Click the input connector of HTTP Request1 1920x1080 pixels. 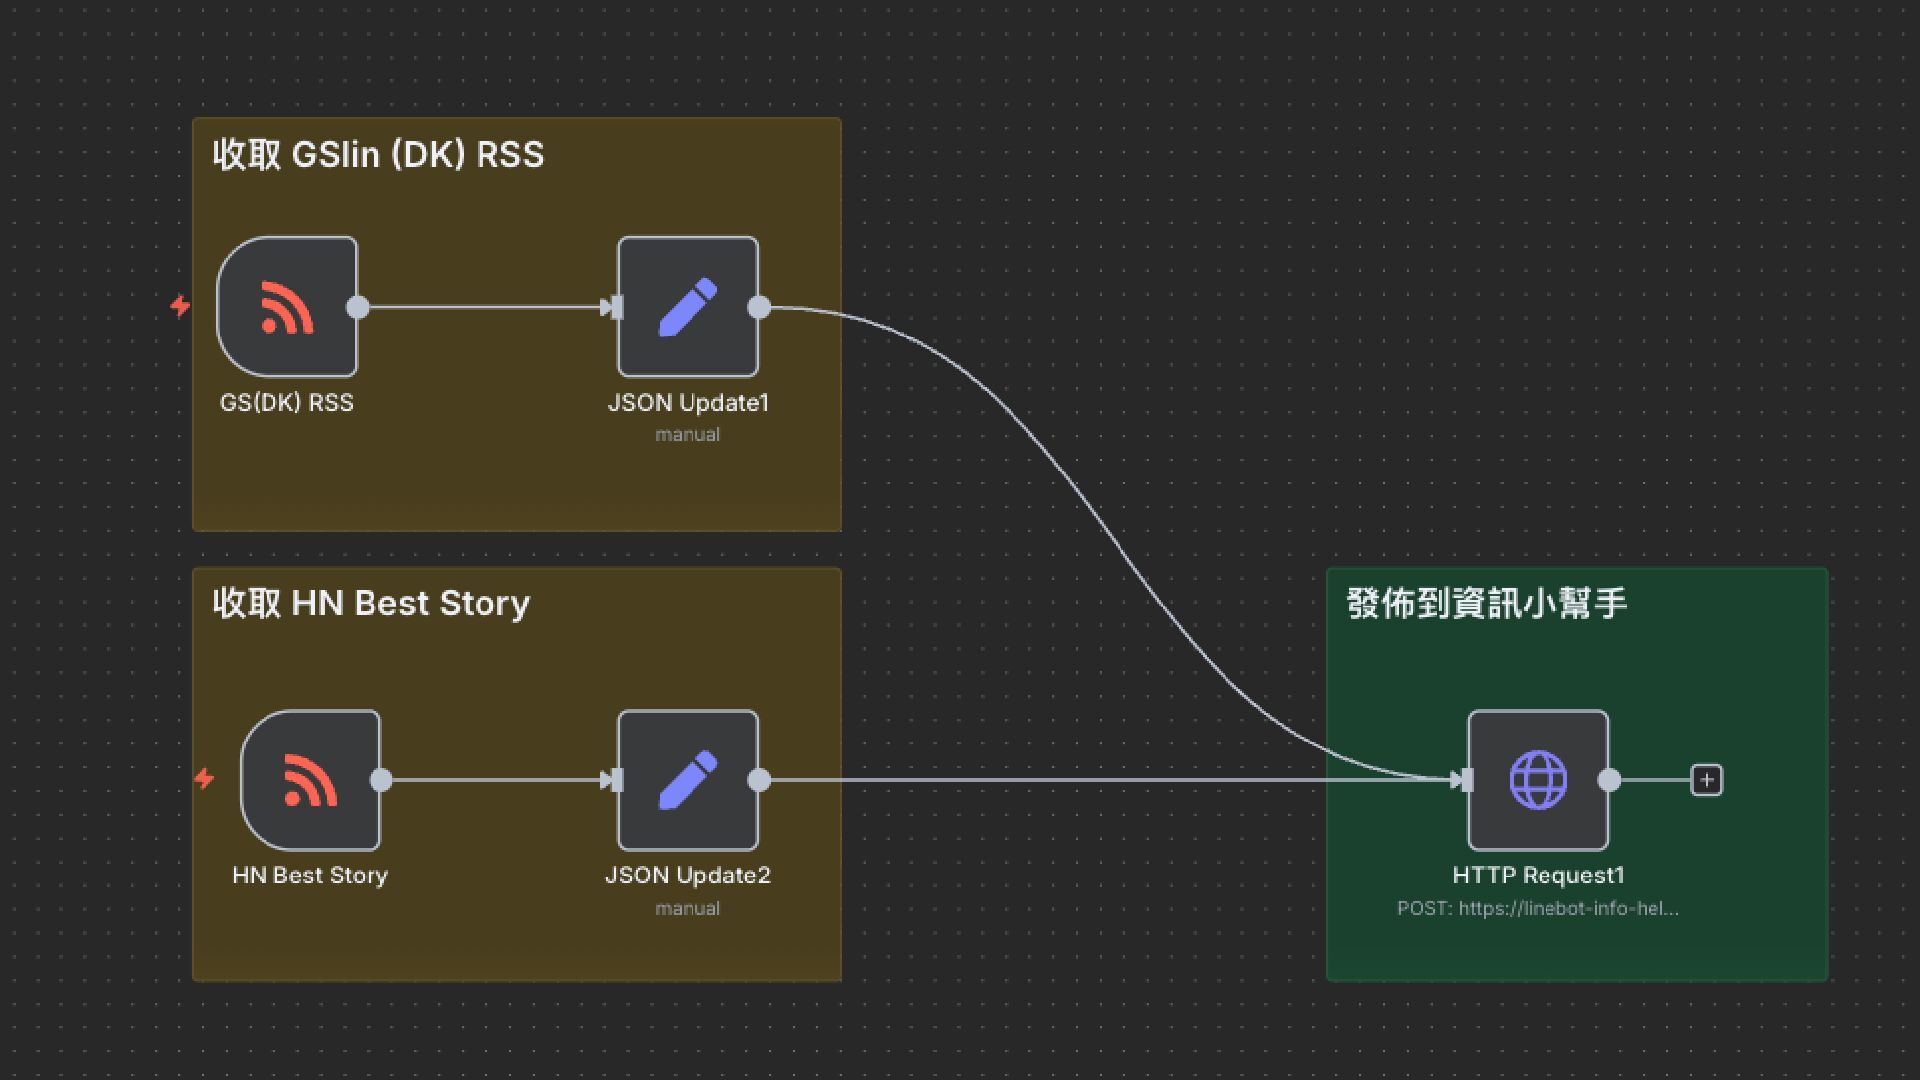(1466, 780)
